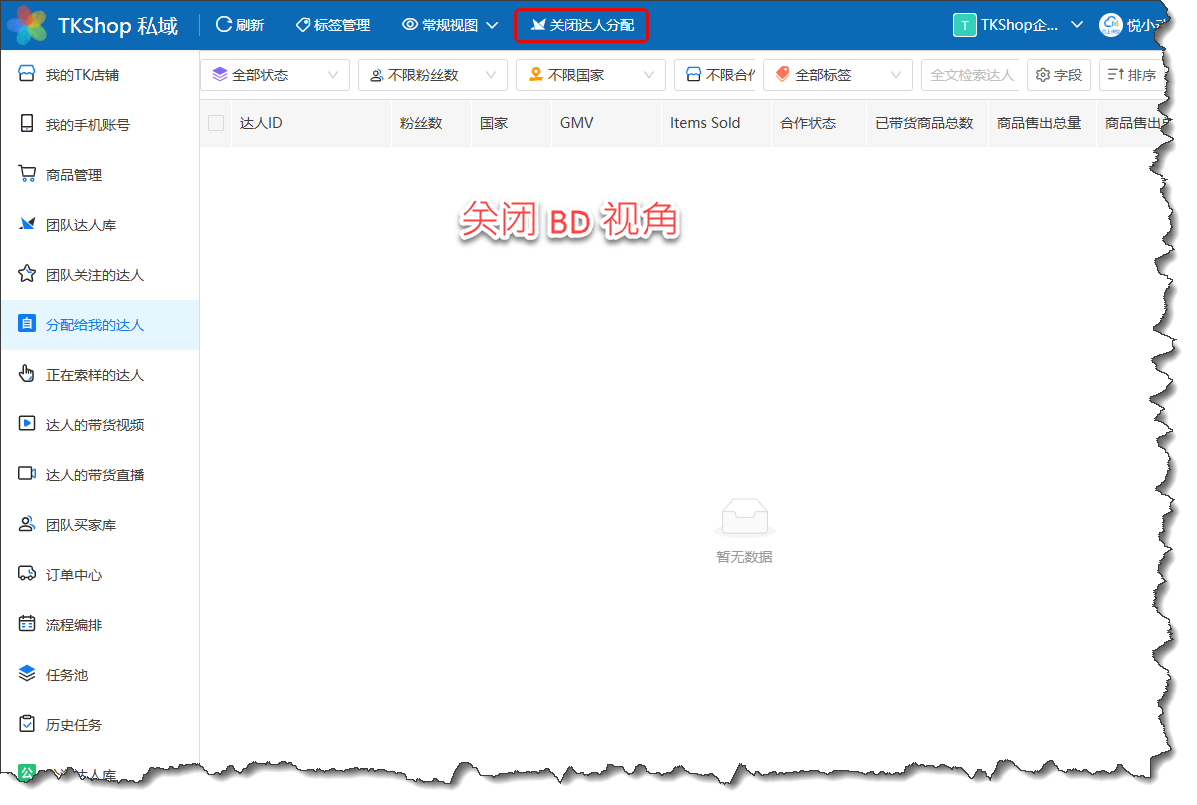Click the 字段 fields settings button
This screenshot has width=1197, height=805.
(x=1059, y=75)
